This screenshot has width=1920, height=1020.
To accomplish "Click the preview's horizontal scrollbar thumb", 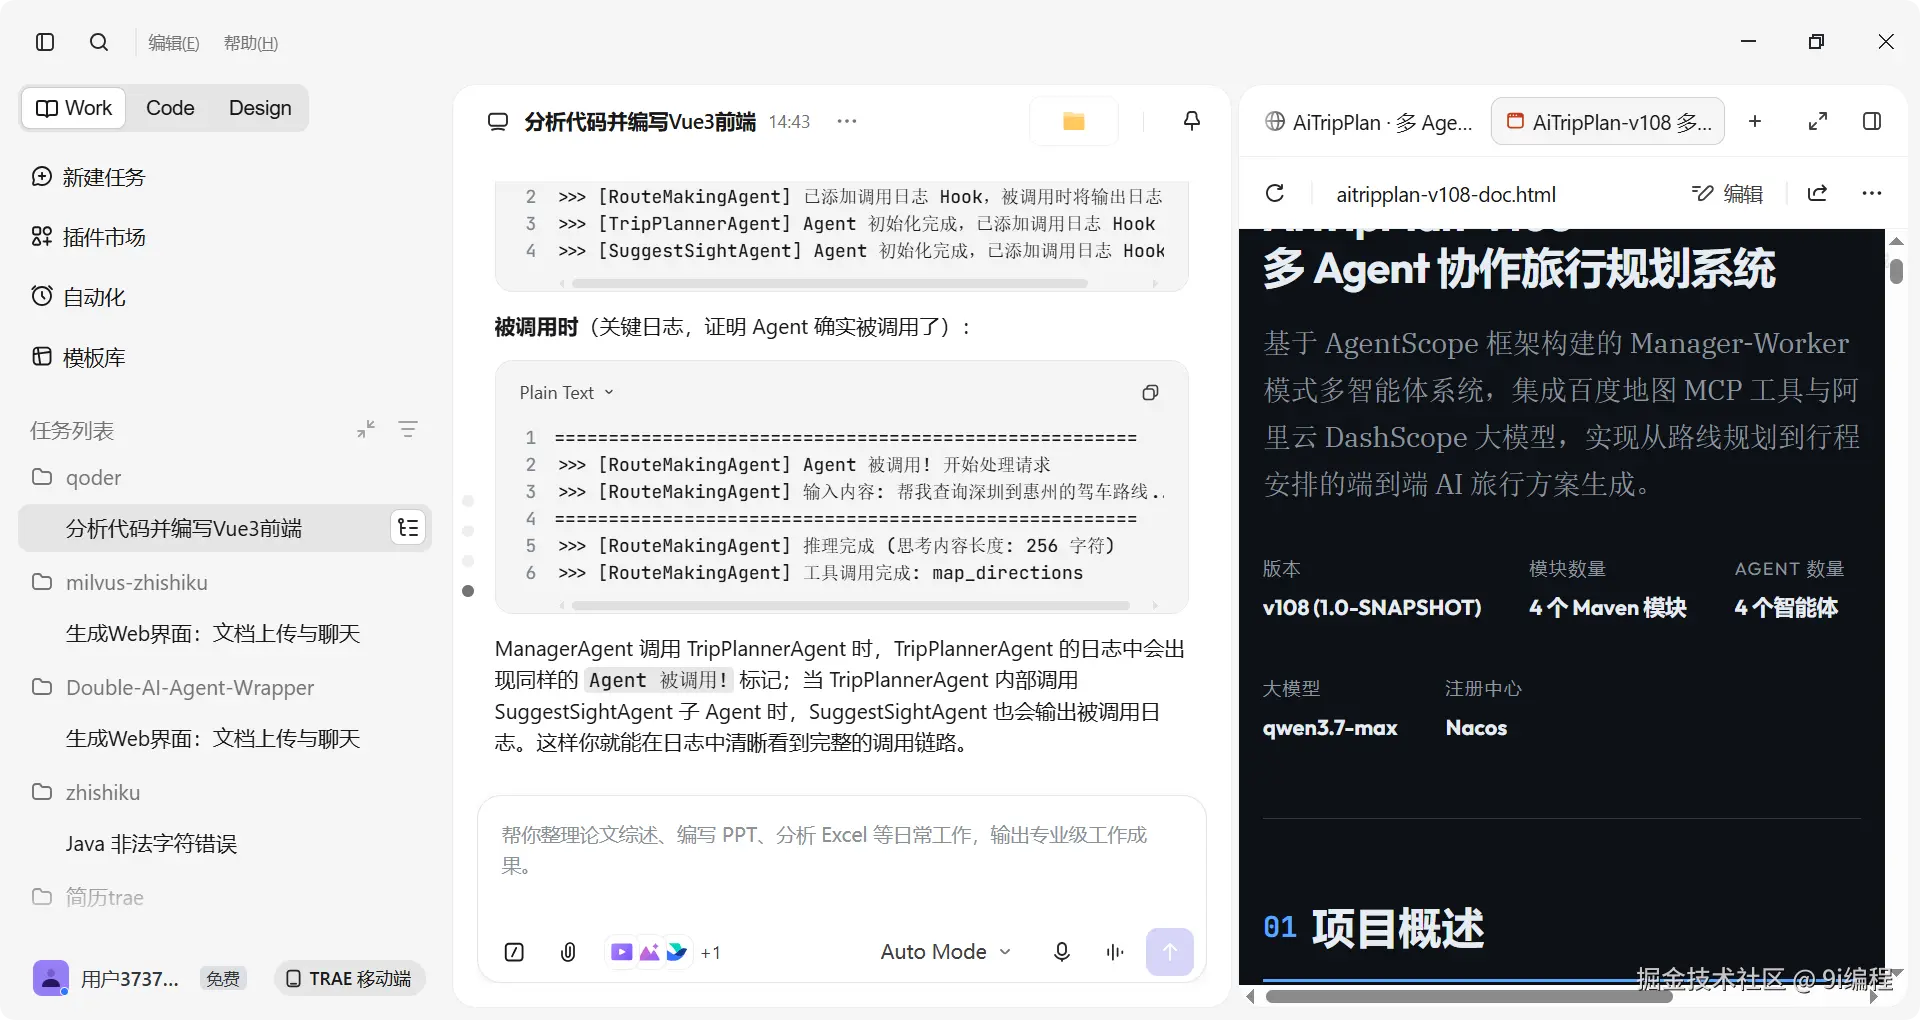I will (1469, 996).
